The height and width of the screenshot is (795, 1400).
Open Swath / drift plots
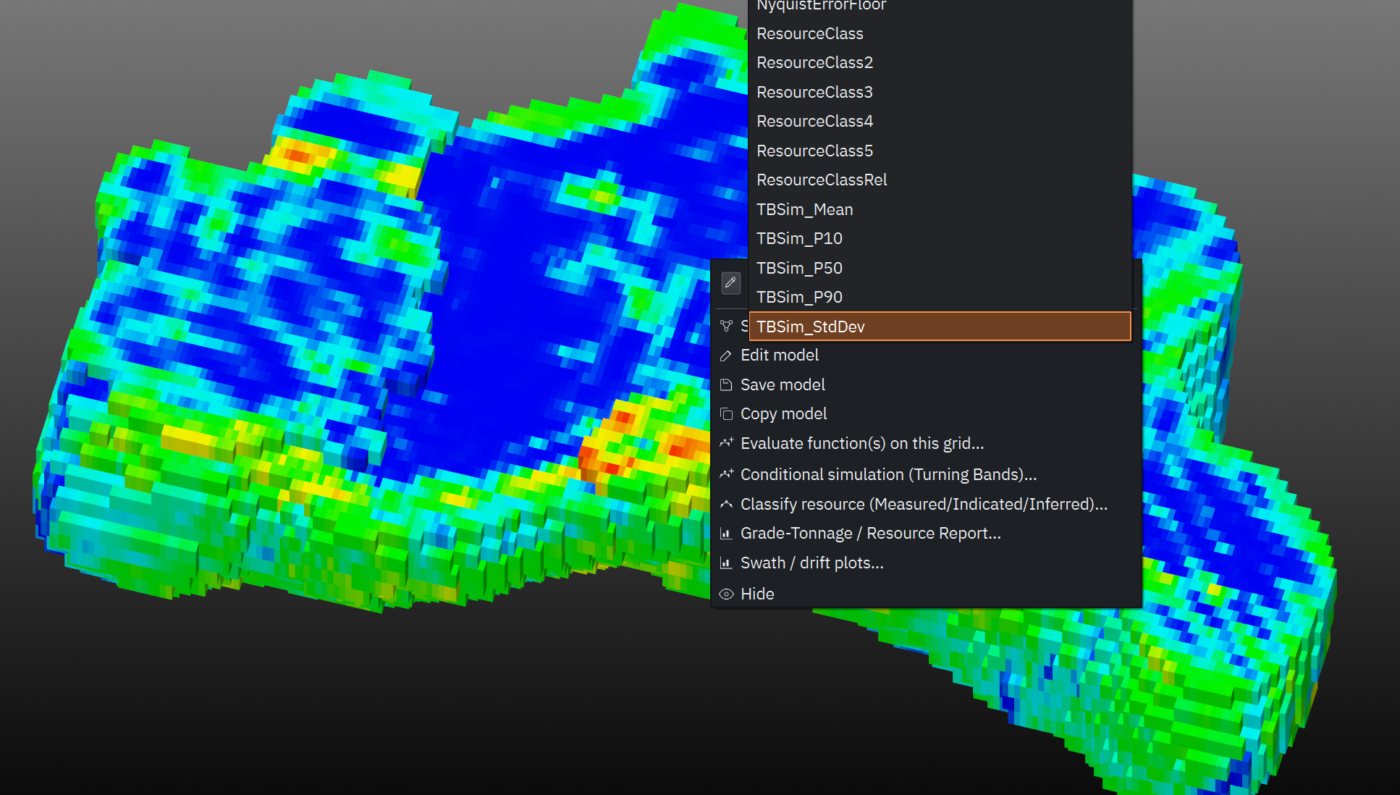tap(926, 563)
